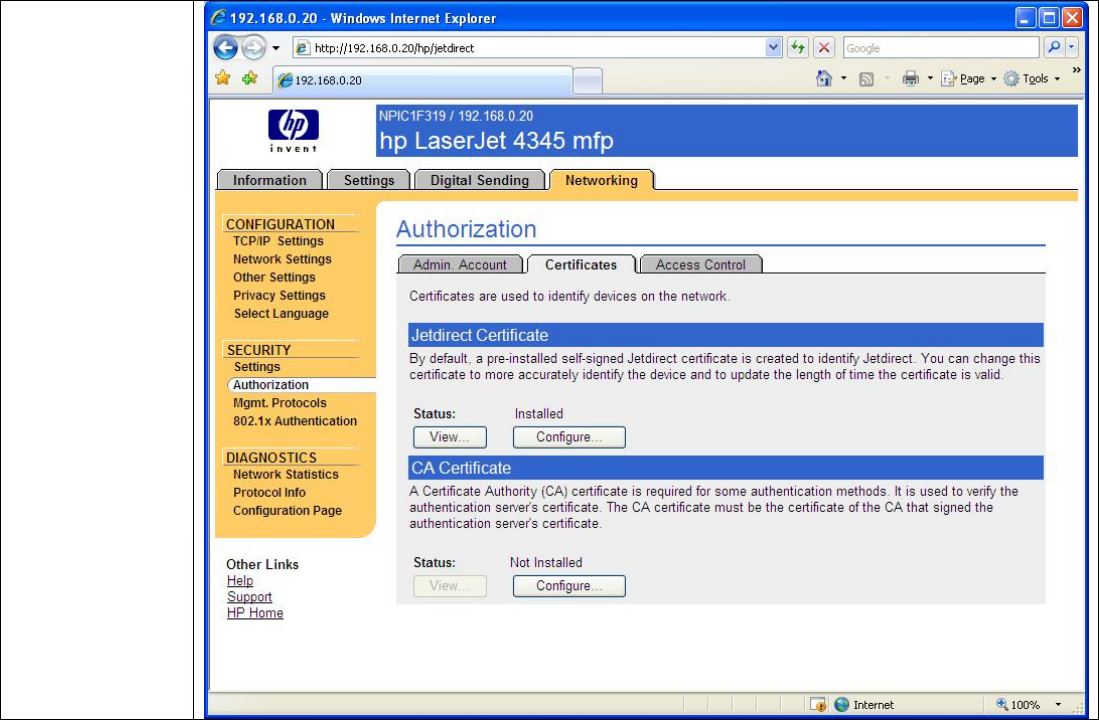Click the status bar security icon

tap(818, 705)
